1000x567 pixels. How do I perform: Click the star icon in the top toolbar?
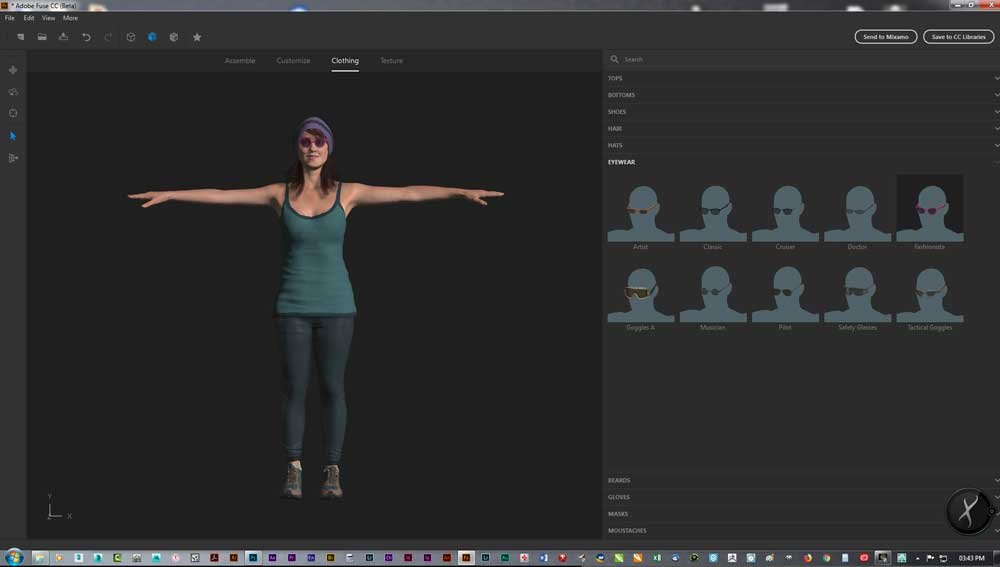197,37
